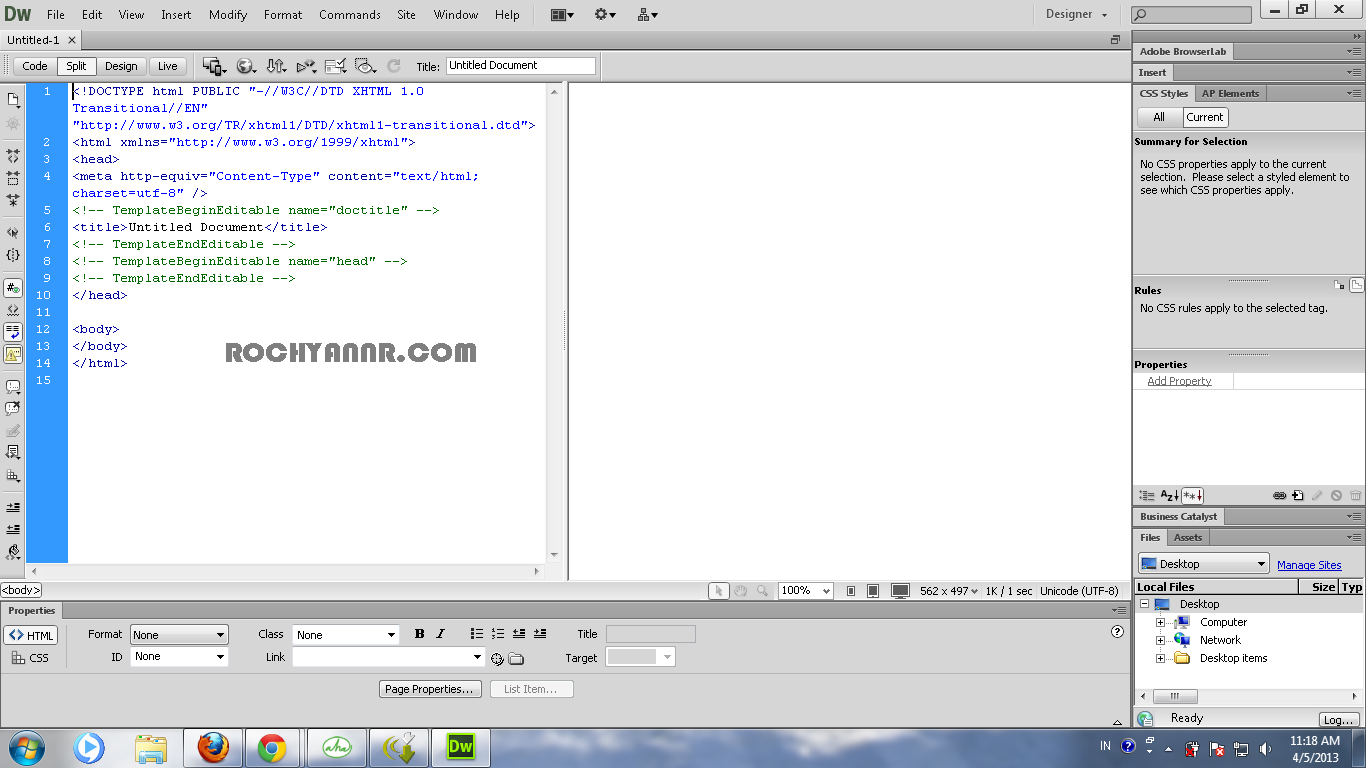This screenshot has width=1366, height=768.
Task: Click the body tag selector
Action: (x=21, y=590)
